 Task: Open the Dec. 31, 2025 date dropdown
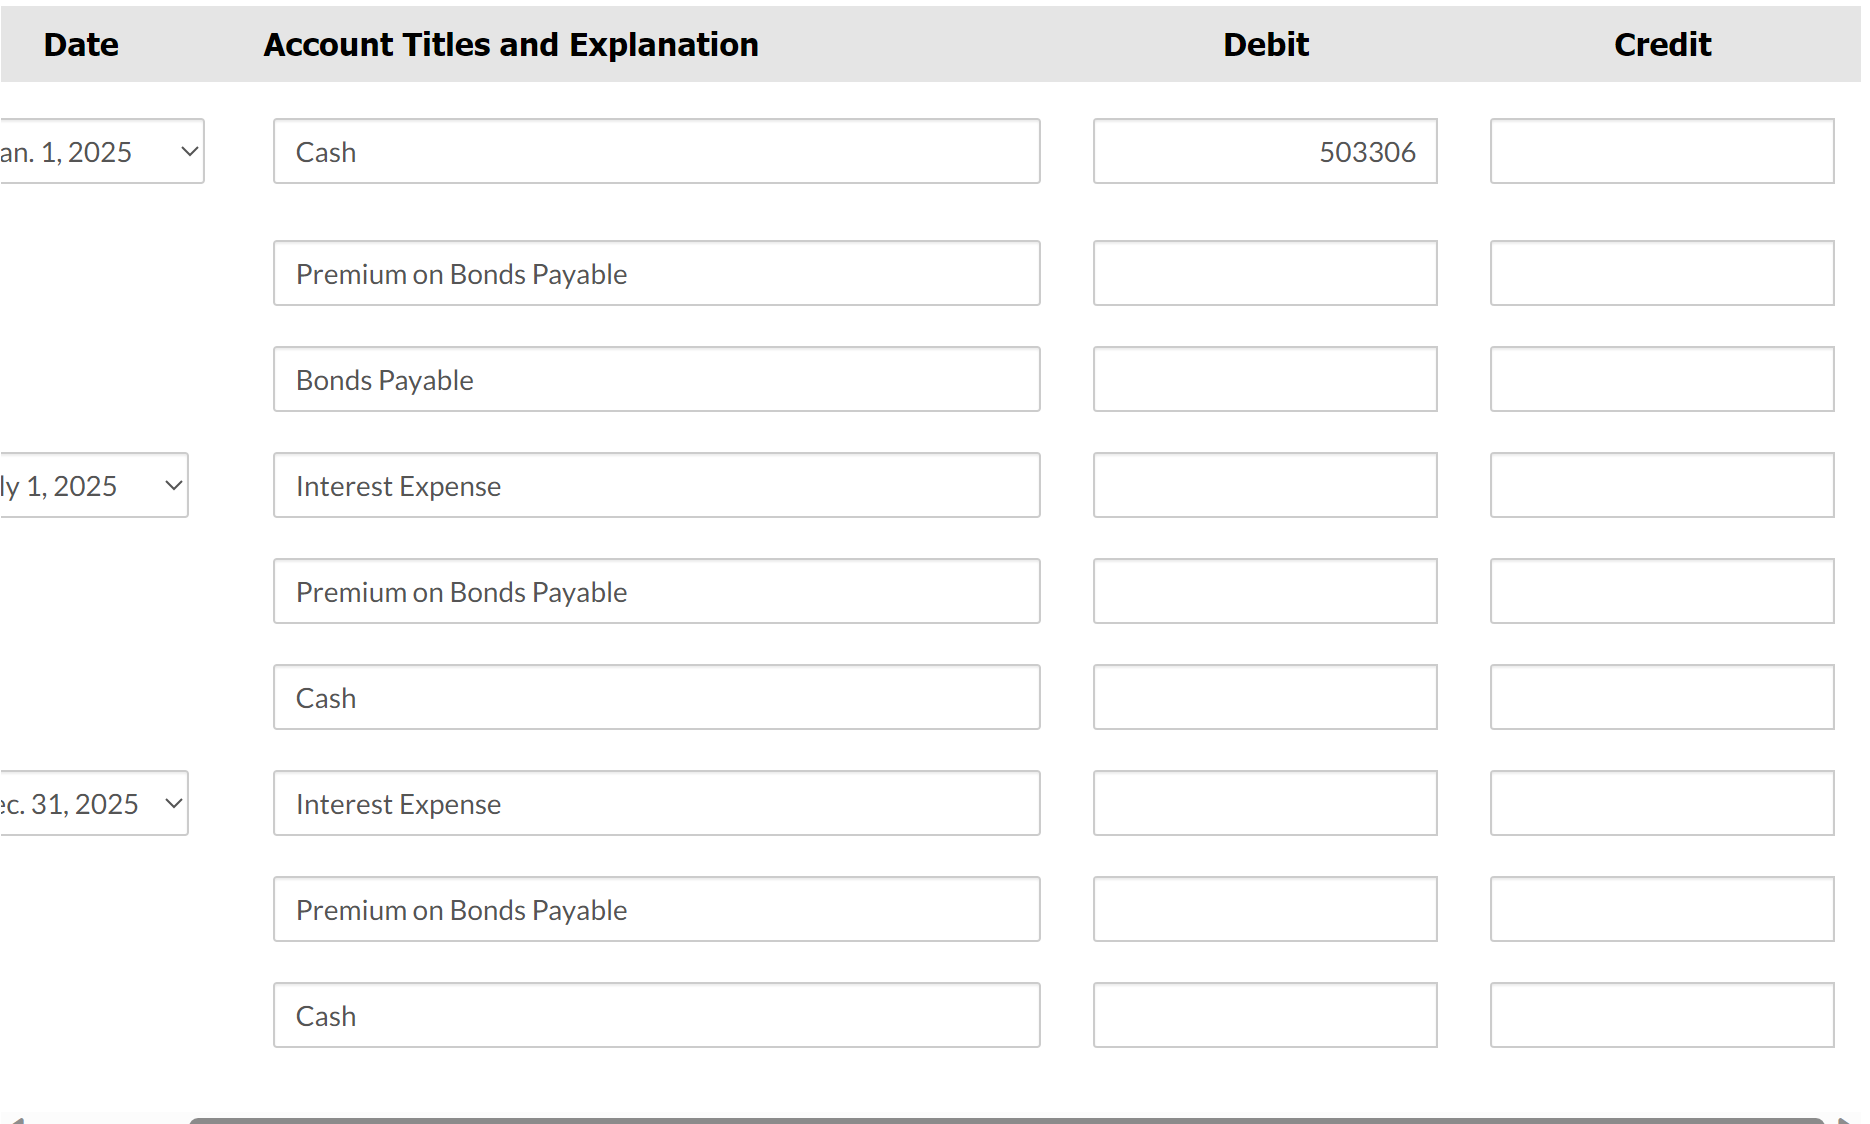[93, 803]
